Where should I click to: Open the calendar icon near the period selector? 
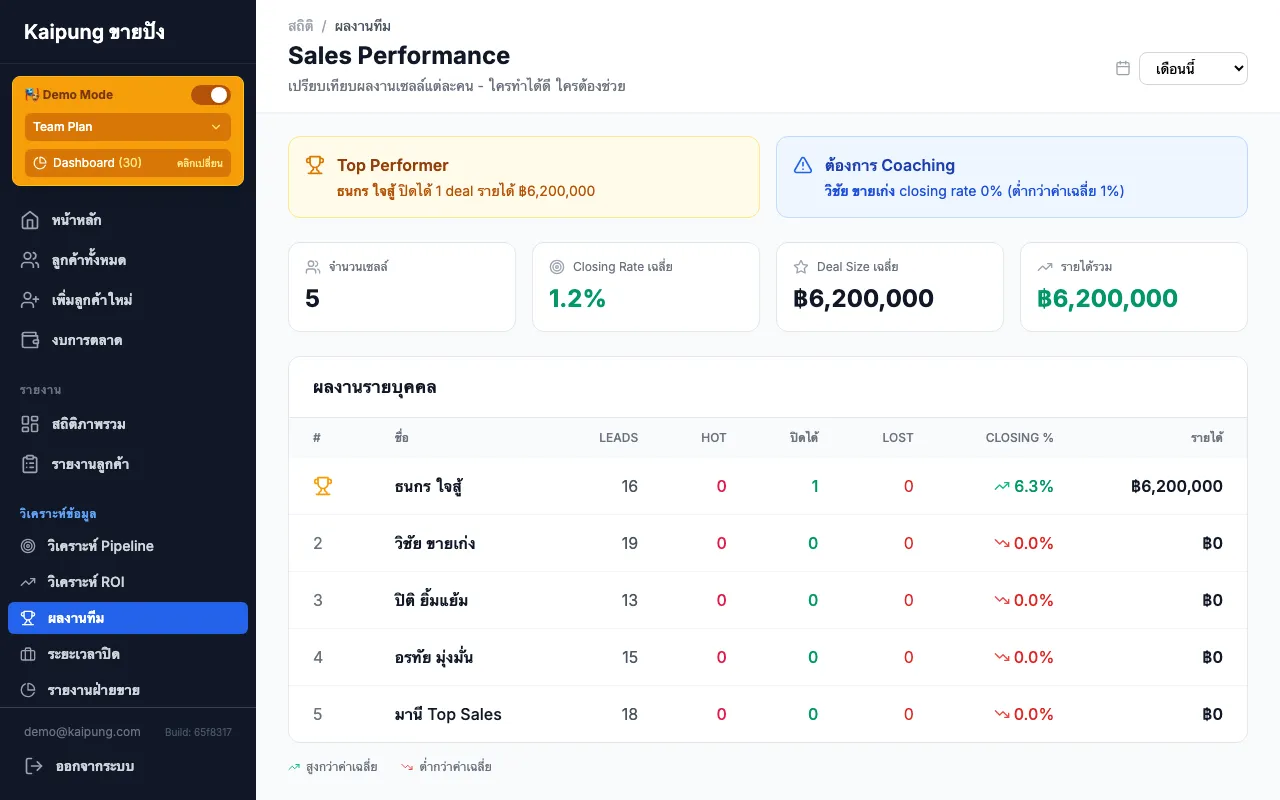pos(1122,68)
